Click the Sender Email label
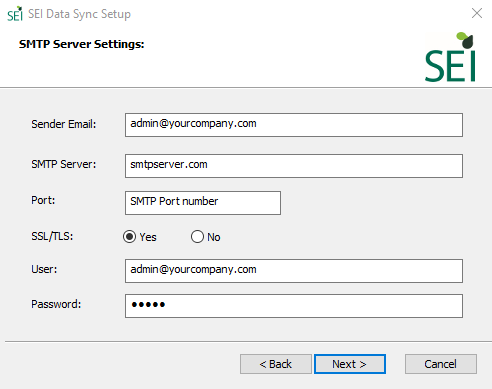This screenshot has height=389, width=492. 64,124
